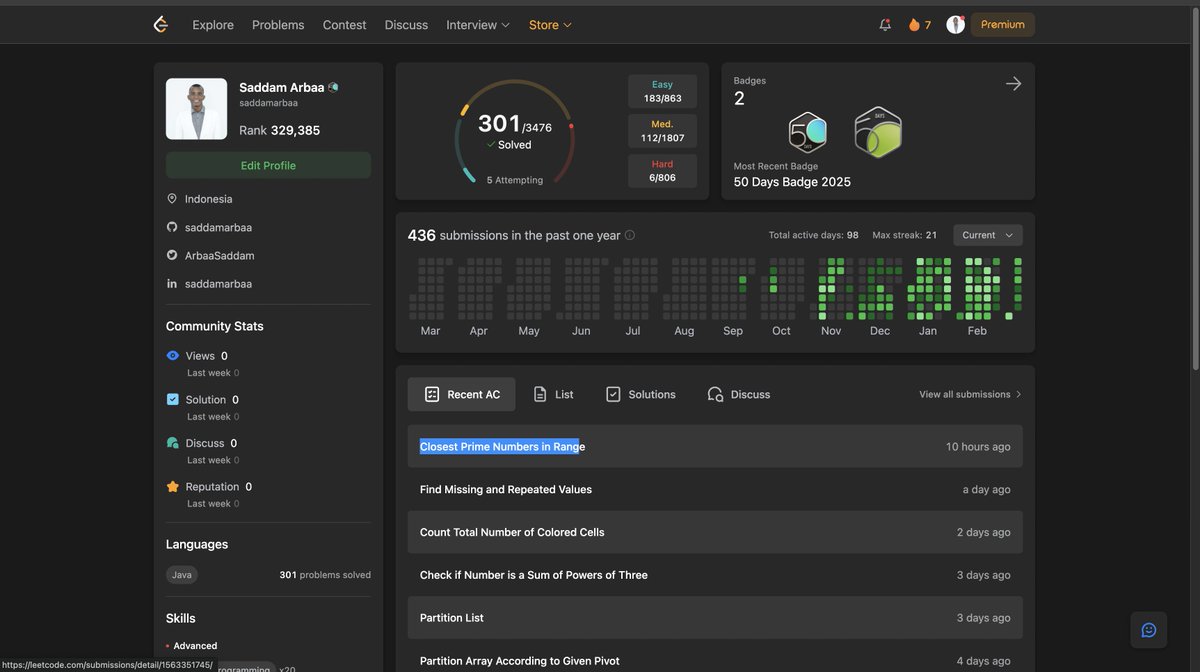Screen dimensions: 1200x672
Task: Open the Problems menu item
Action: 278,25
